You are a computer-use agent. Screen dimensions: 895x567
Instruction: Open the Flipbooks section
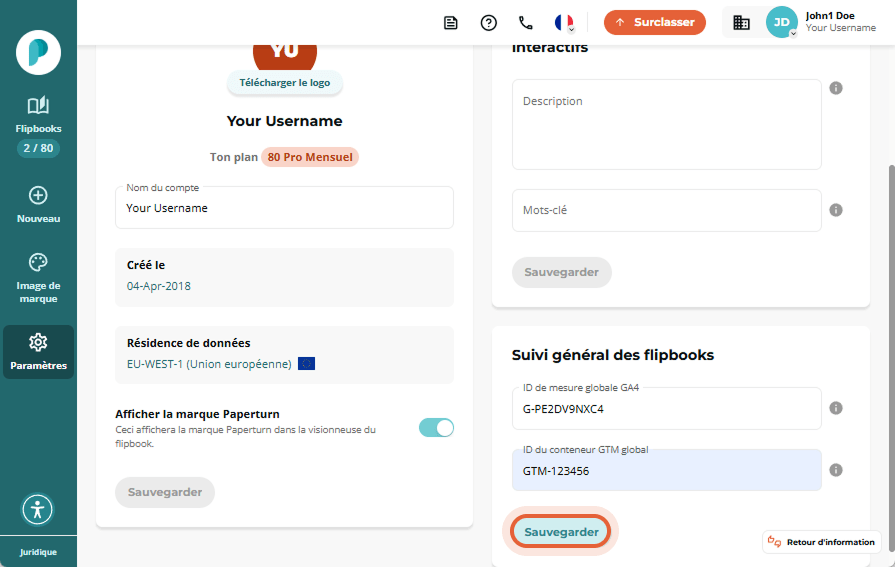click(38, 115)
